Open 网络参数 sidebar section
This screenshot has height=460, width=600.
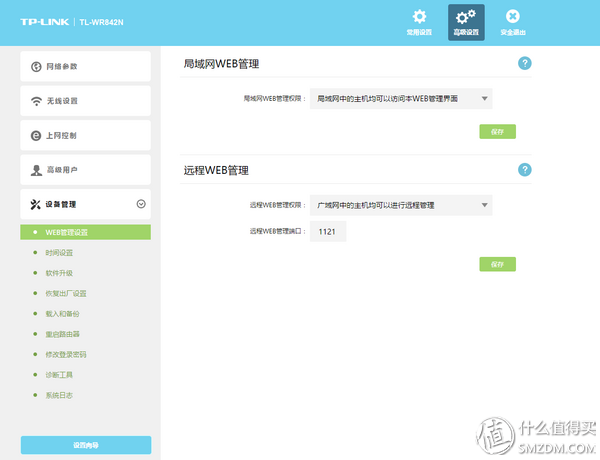(x=85, y=67)
